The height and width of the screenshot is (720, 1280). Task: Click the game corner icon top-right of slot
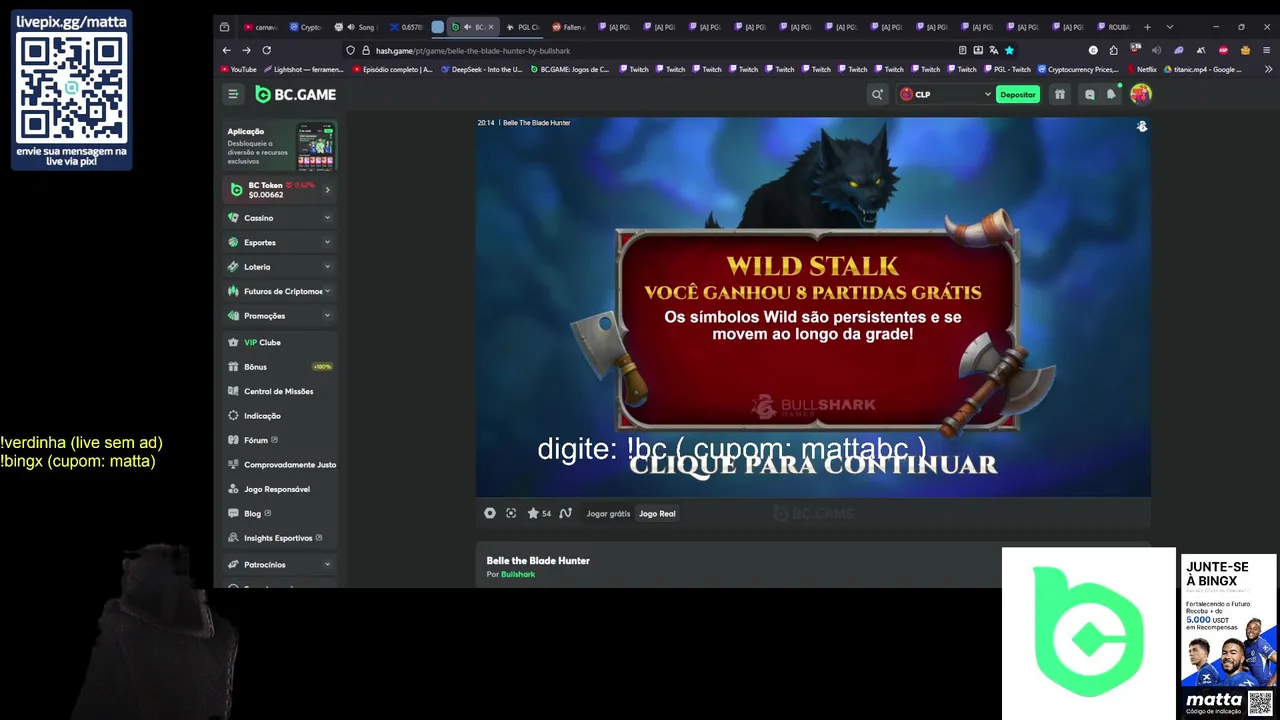point(1142,126)
